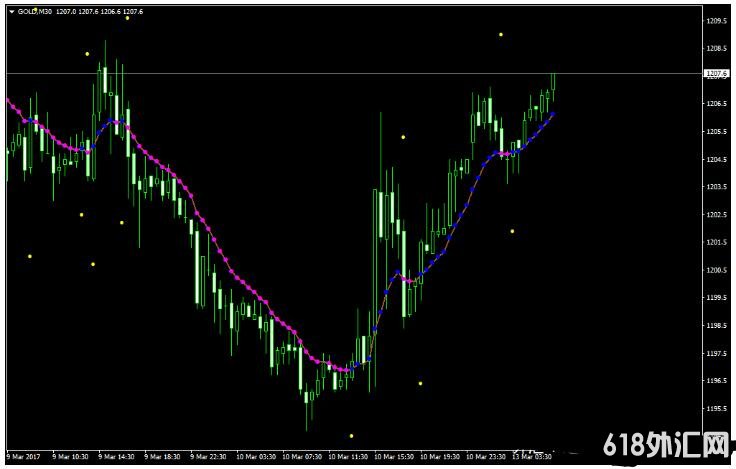Click the 9 Mar 18:30 time label

click(162, 456)
